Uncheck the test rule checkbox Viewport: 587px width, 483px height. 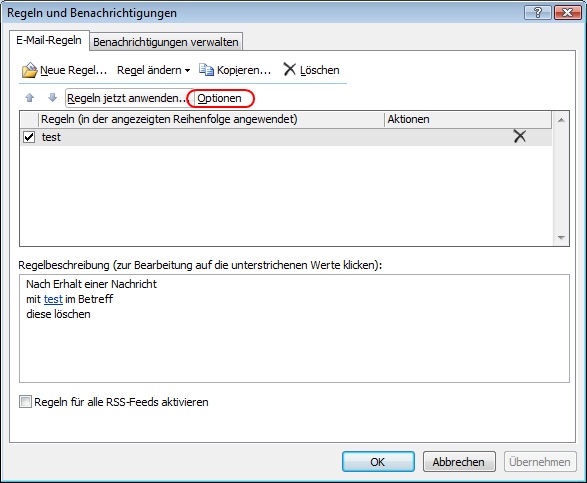pos(29,137)
